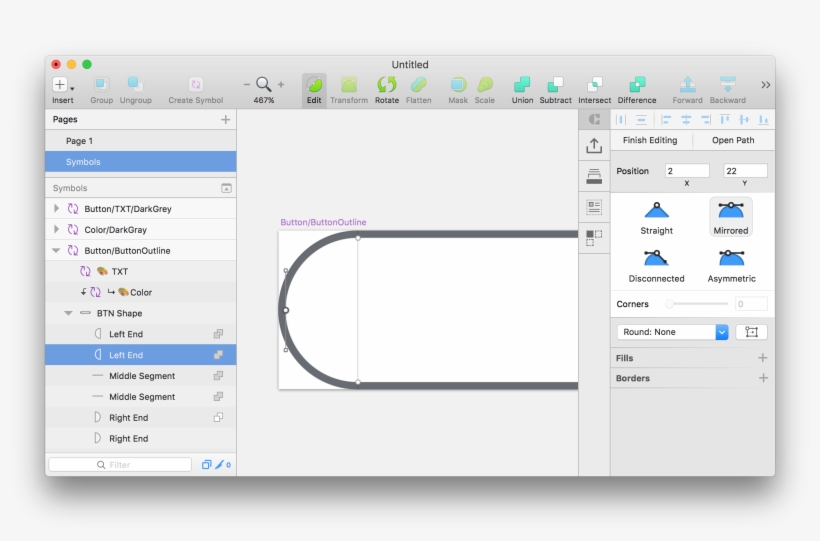Click the Create Symbol icon

(x=196, y=85)
